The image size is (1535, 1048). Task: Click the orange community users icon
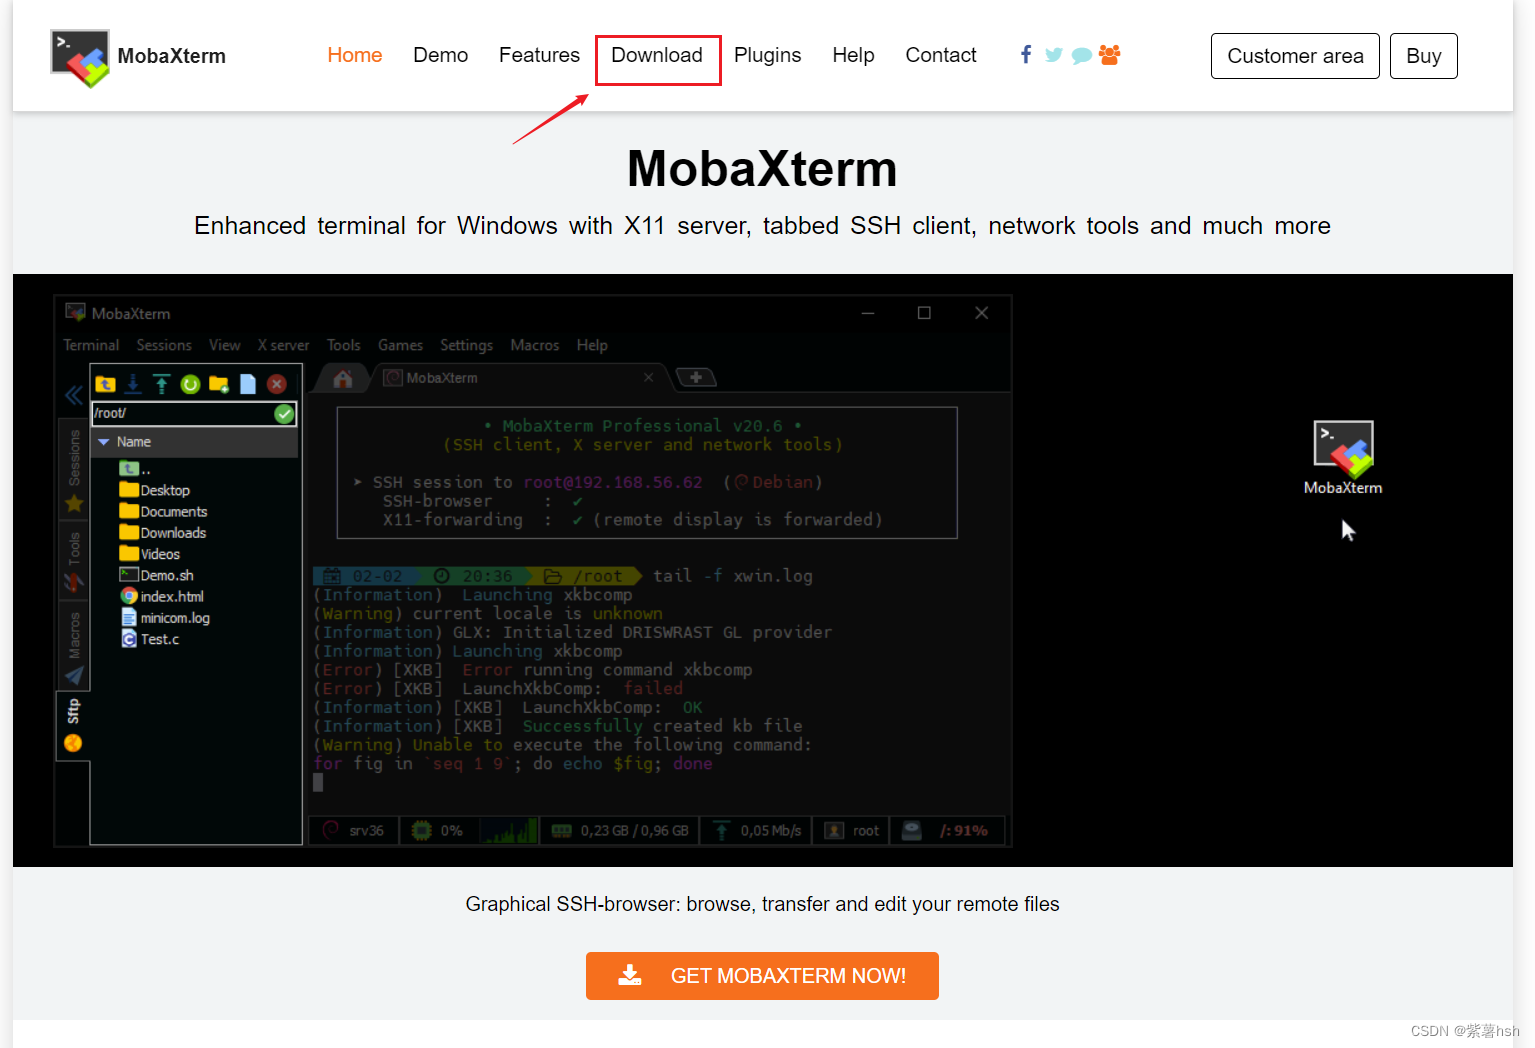(1109, 55)
